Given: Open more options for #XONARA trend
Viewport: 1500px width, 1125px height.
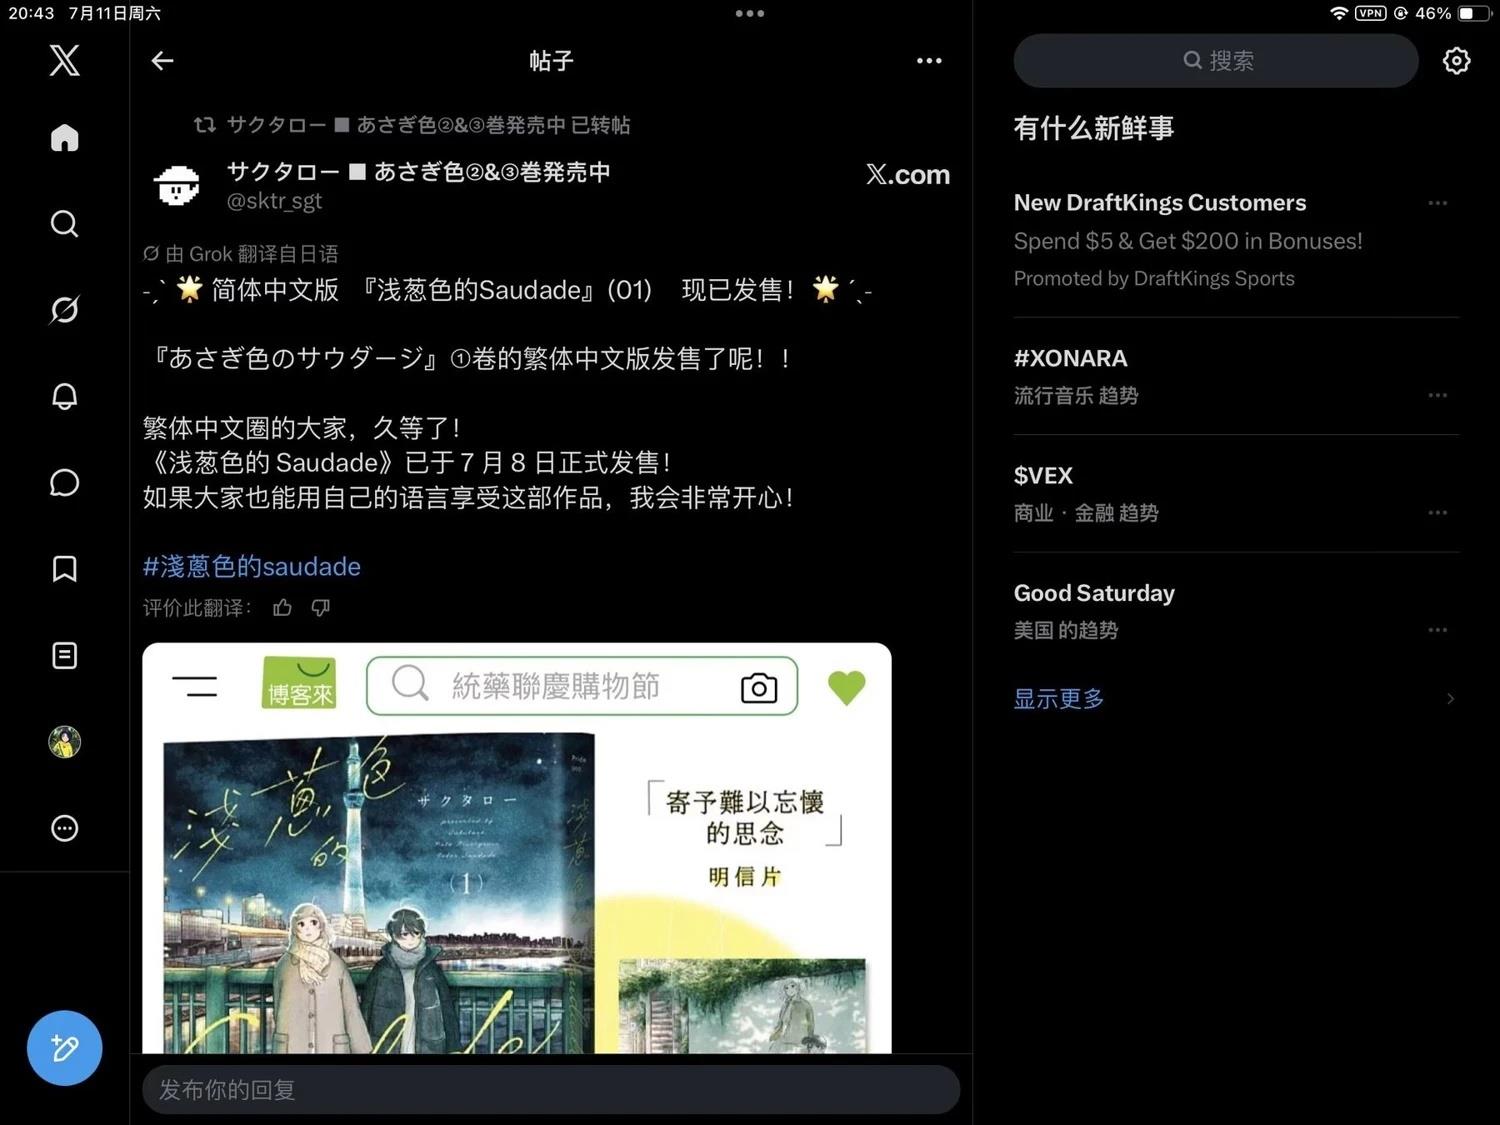Looking at the screenshot, I should tap(1438, 395).
